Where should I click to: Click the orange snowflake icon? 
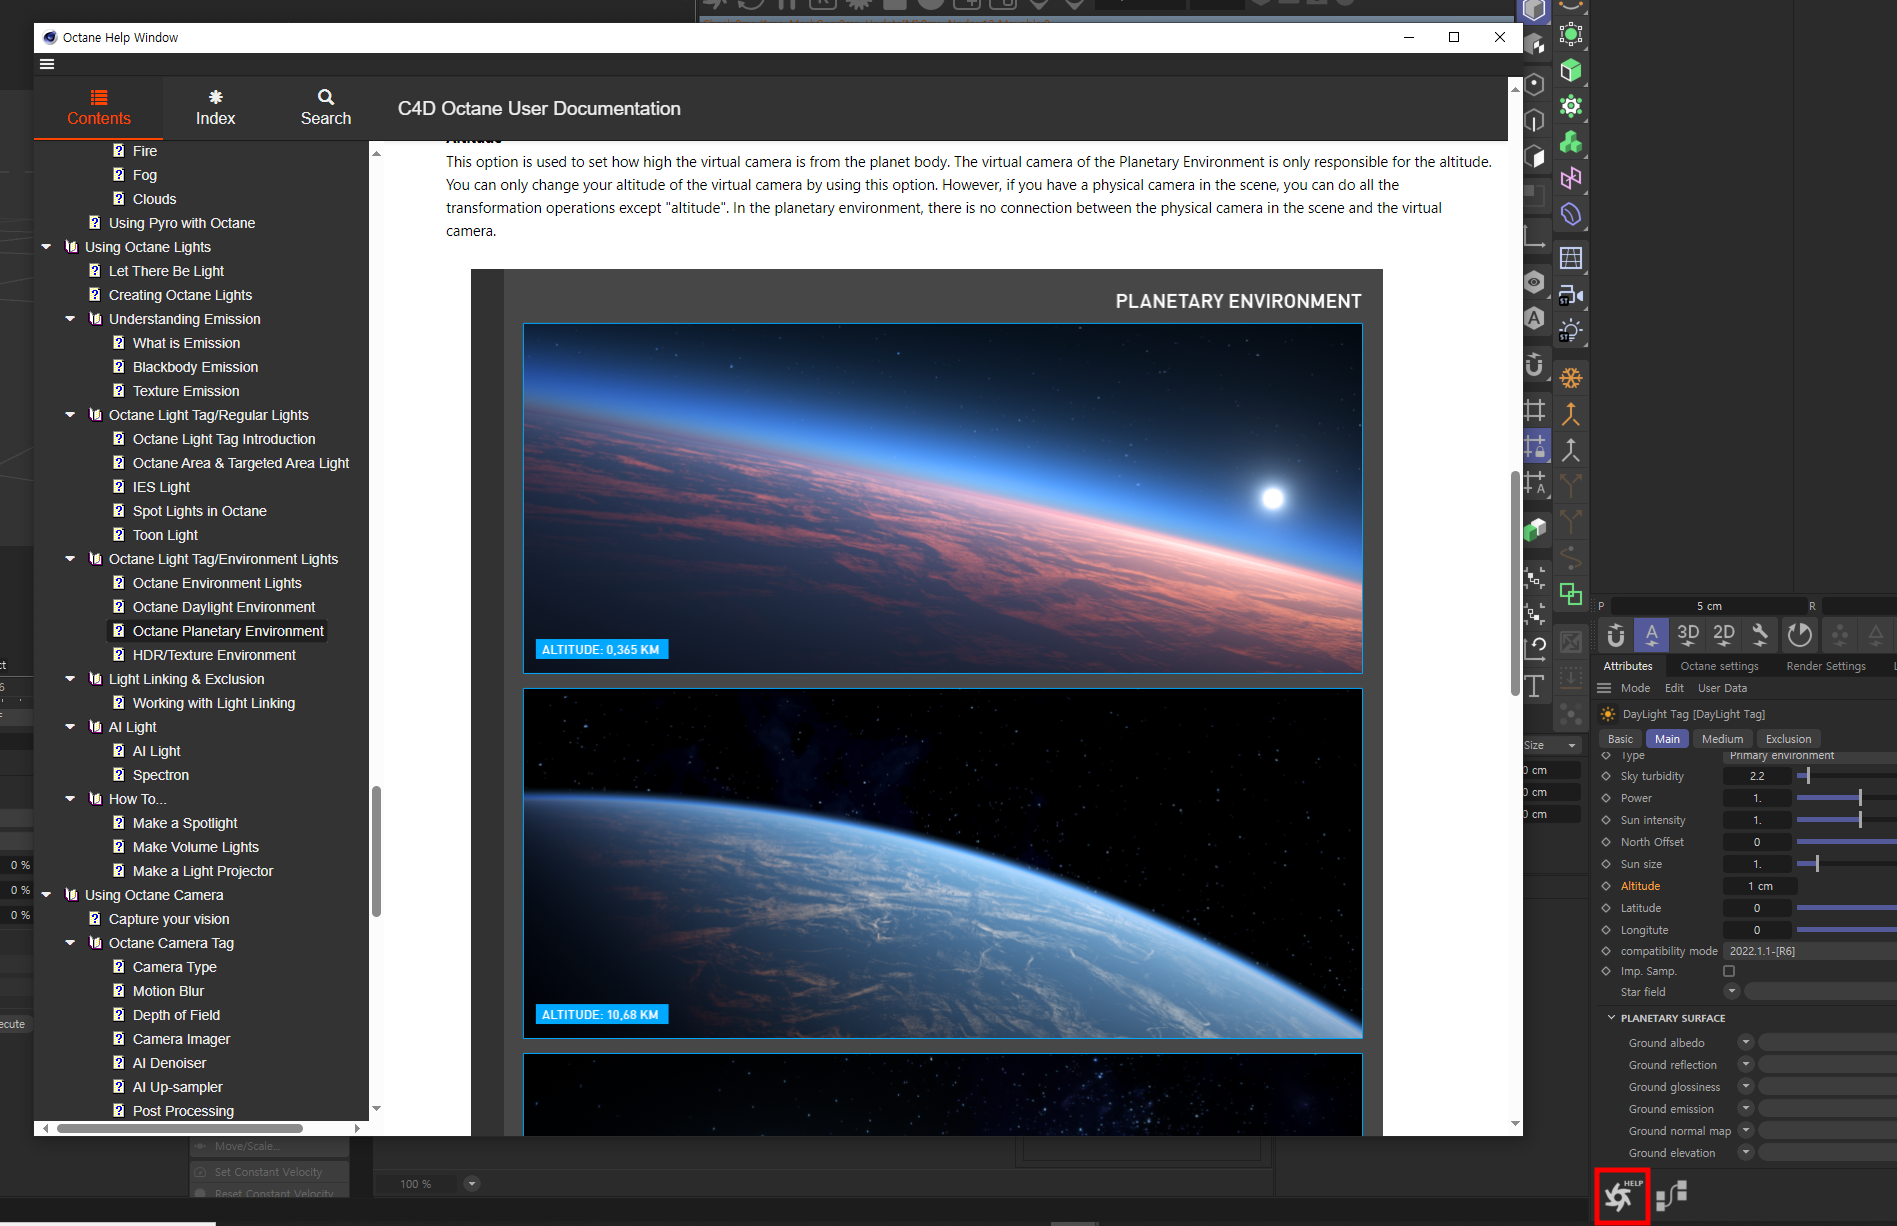[x=1571, y=378]
